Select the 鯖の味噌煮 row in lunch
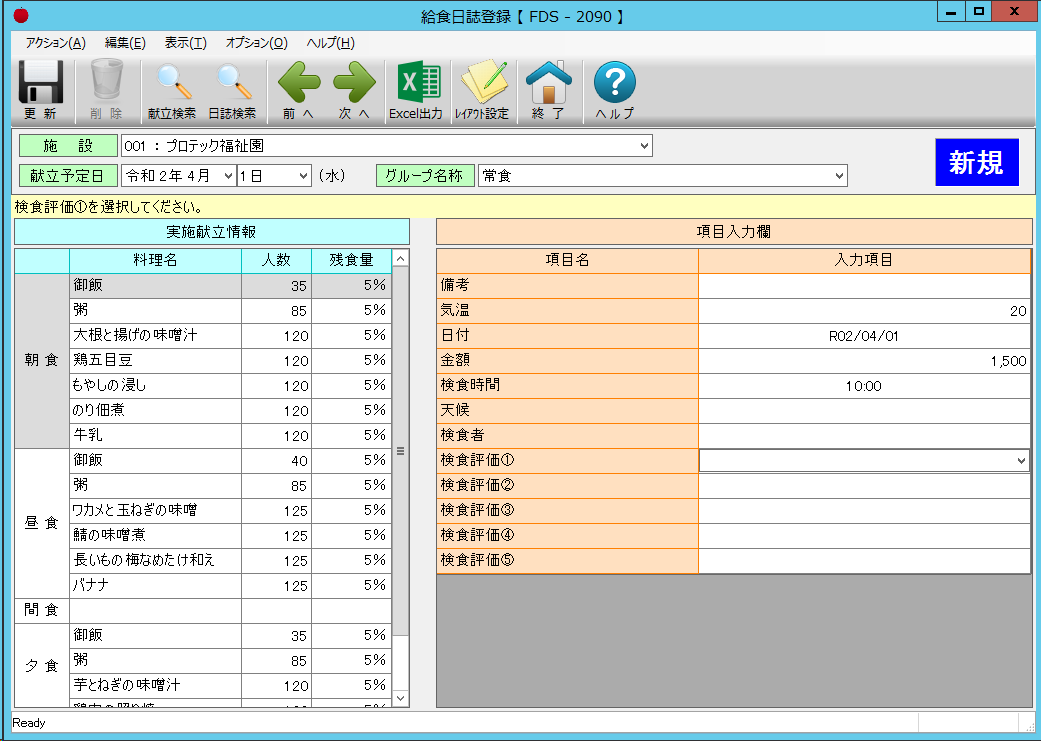The width and height of the screenshot is (1041, 741). coord(155,535)
